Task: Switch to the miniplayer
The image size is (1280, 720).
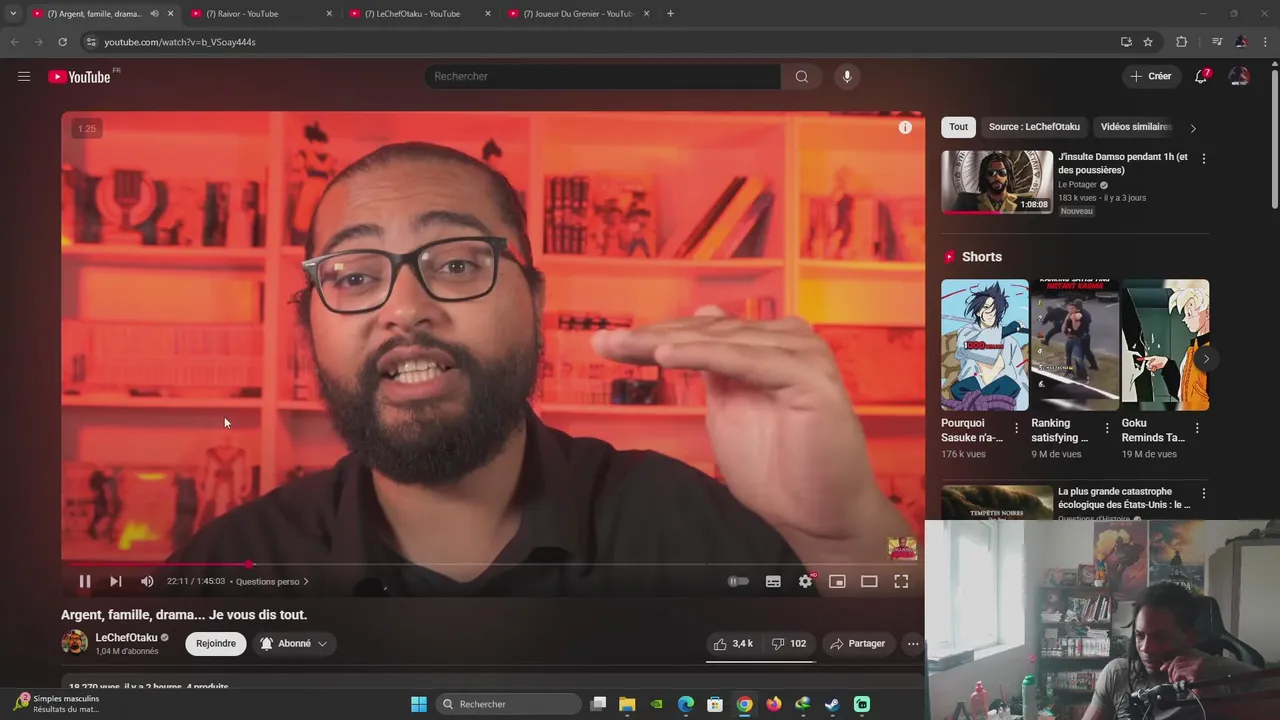Action: coord(837,581)
